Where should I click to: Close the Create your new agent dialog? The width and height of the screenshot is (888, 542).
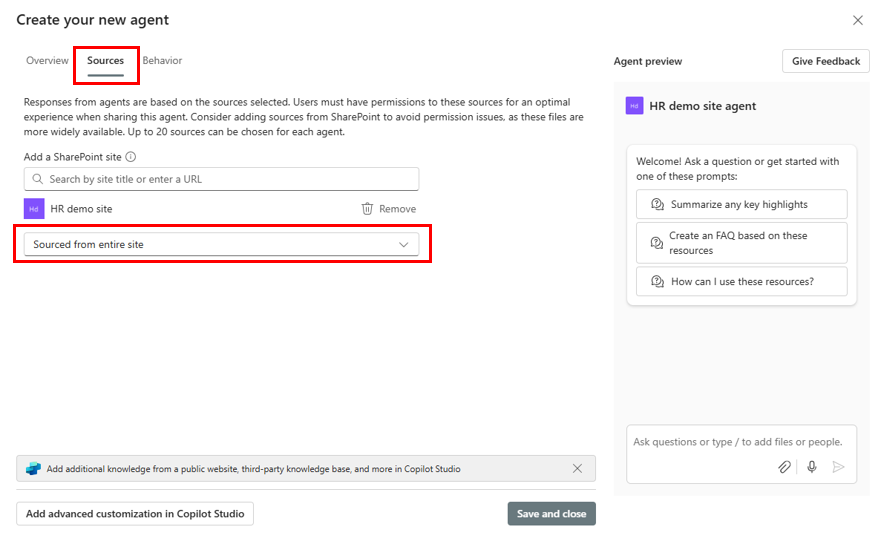(x=858, y=20)
